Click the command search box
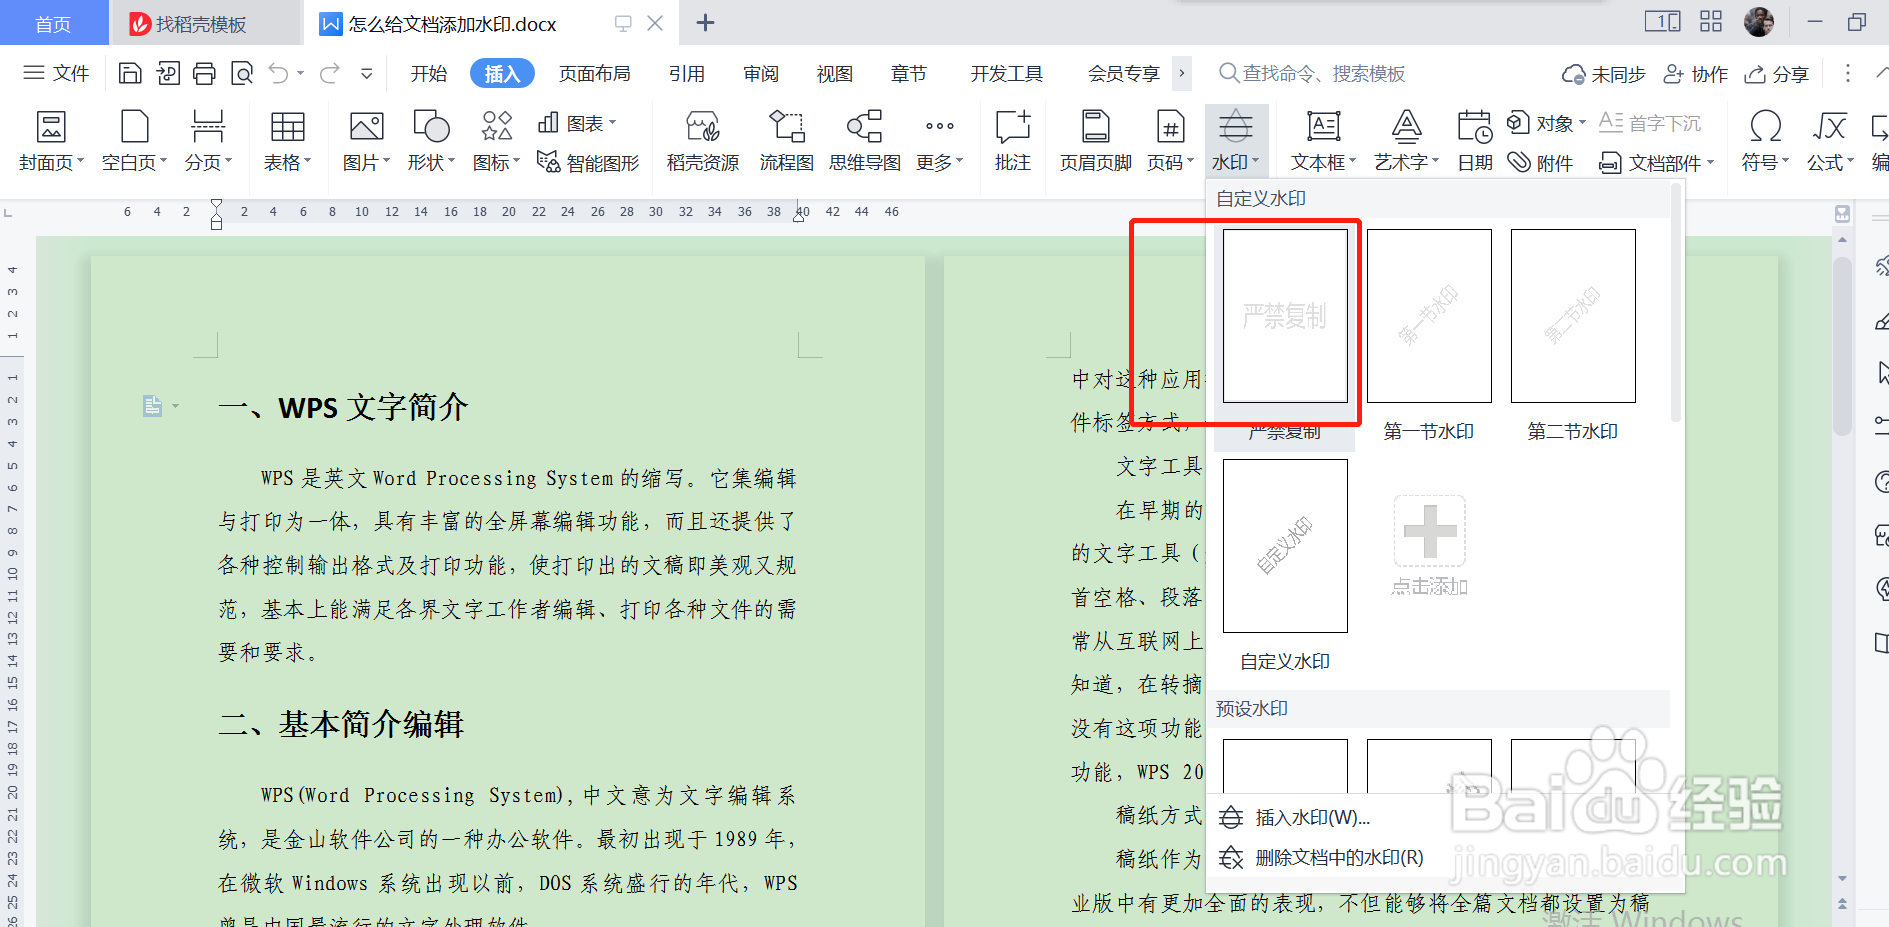Screen dimensions: 1889x927 click(1312, 73)
